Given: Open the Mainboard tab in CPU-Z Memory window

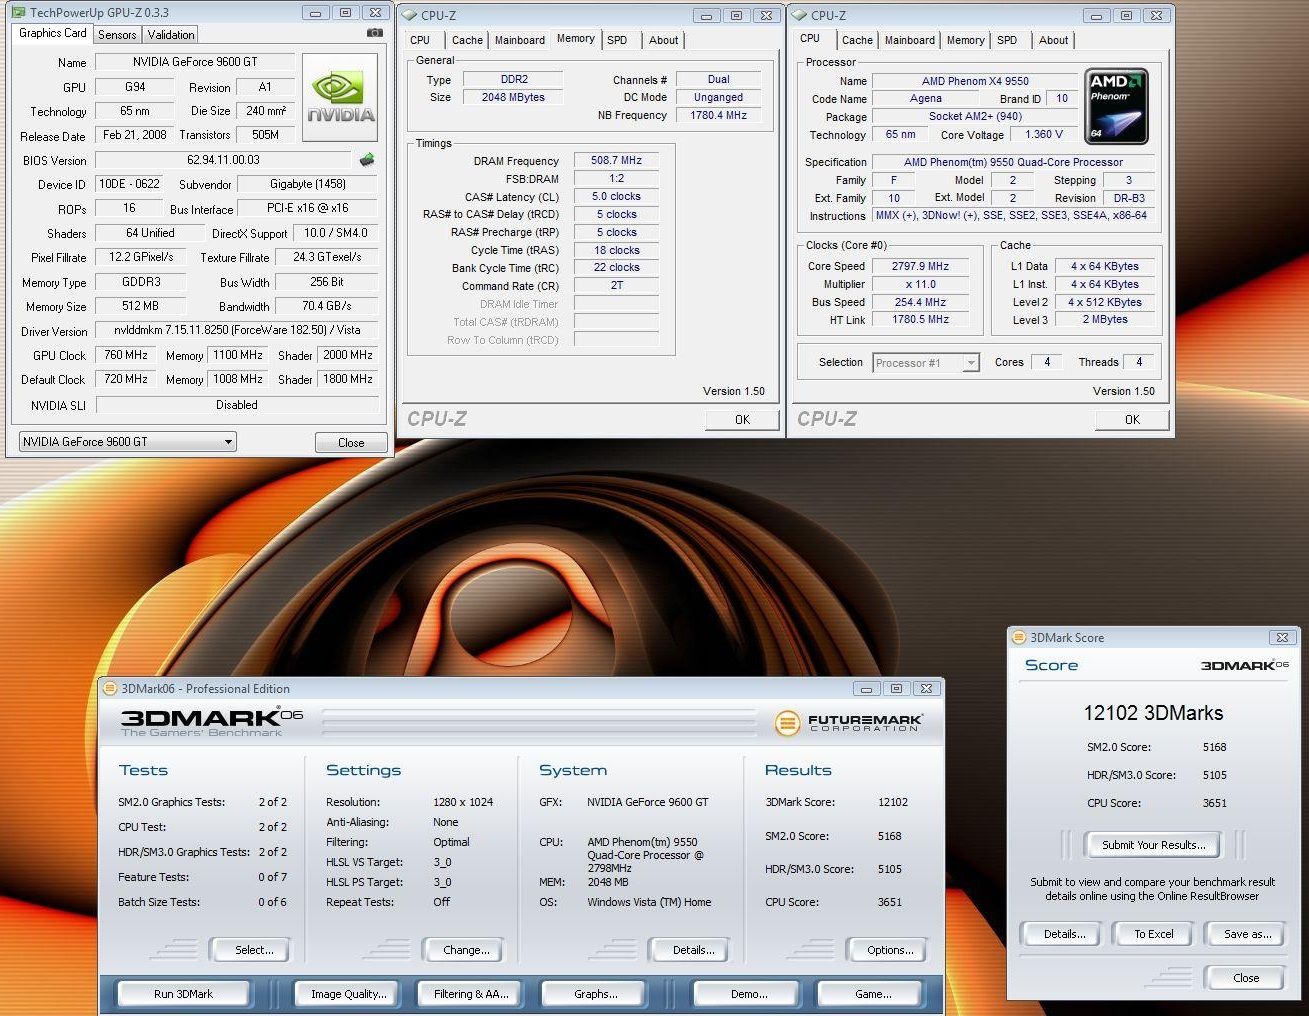Looking at the screenshot, I should click(x=520, y=40).
